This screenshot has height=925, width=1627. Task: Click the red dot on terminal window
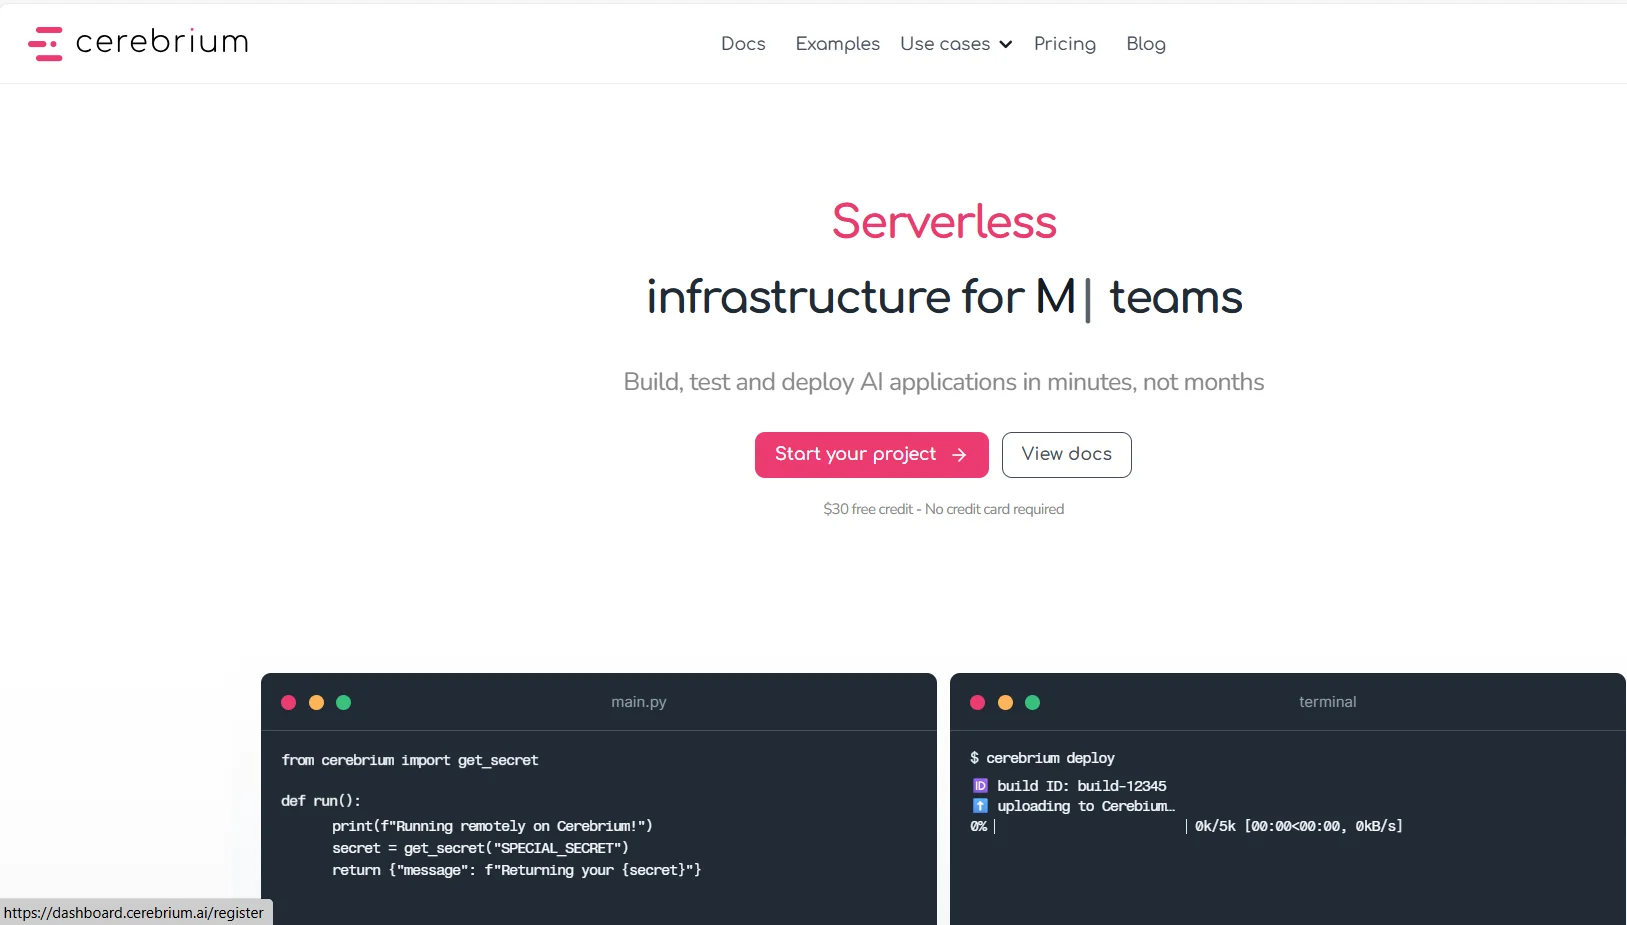[x=978, y=702]
